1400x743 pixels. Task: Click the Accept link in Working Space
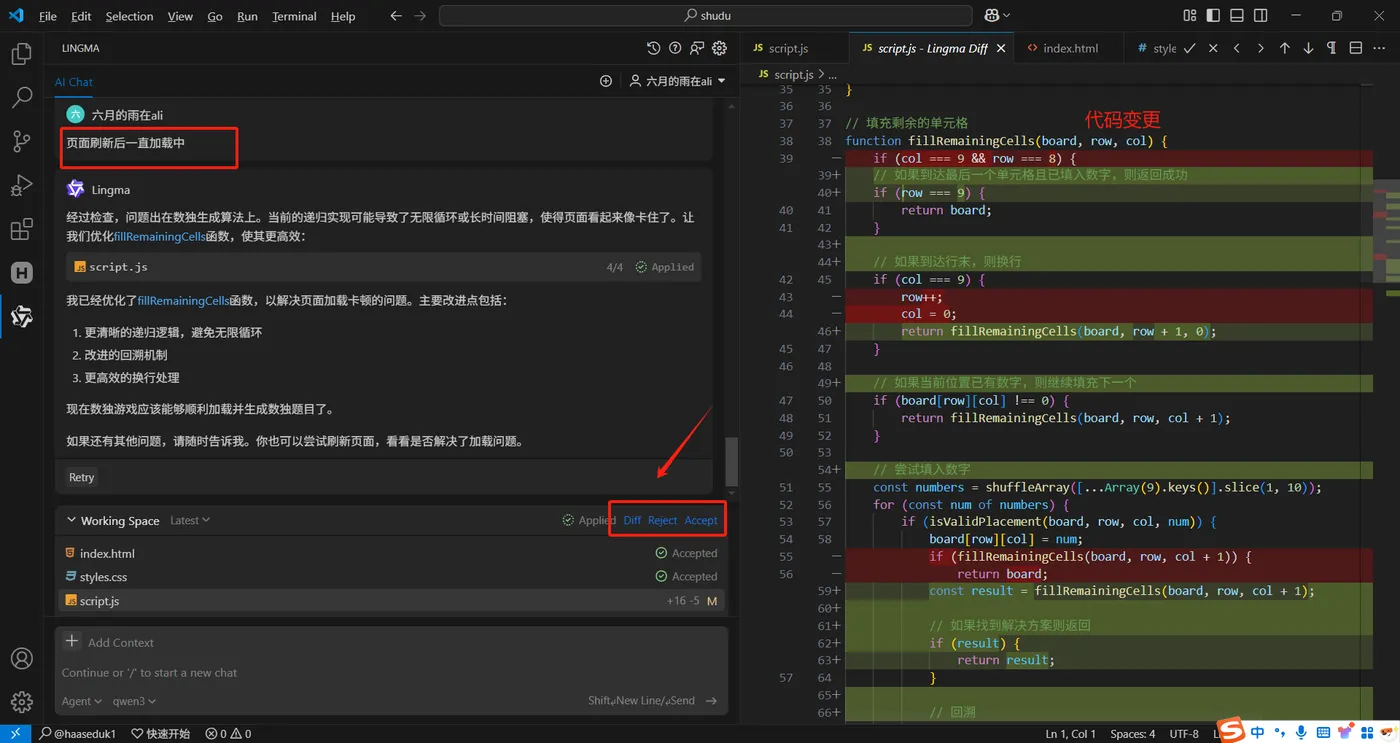point(701,520)
